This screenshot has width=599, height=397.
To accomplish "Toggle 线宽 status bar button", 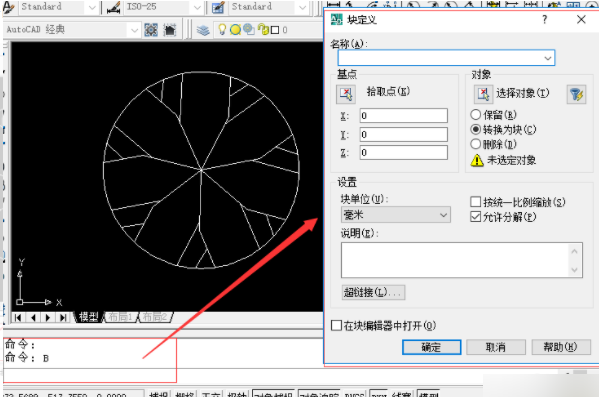I will 401,394.
